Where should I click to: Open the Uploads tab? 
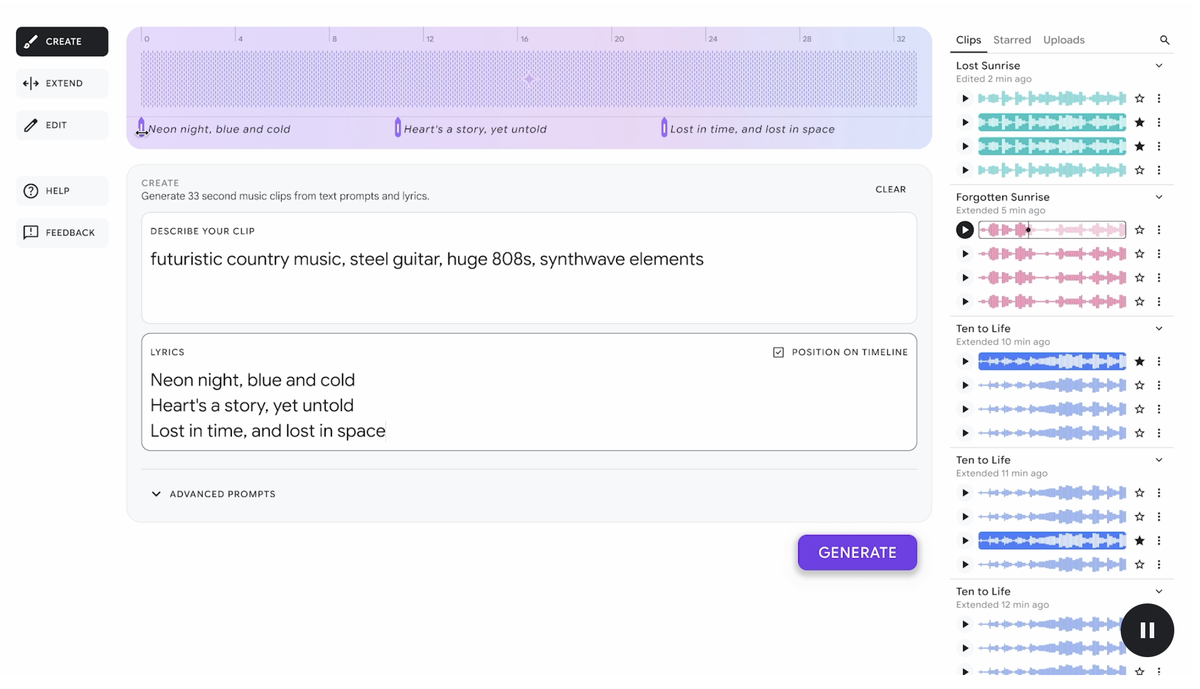[1063, 40]
